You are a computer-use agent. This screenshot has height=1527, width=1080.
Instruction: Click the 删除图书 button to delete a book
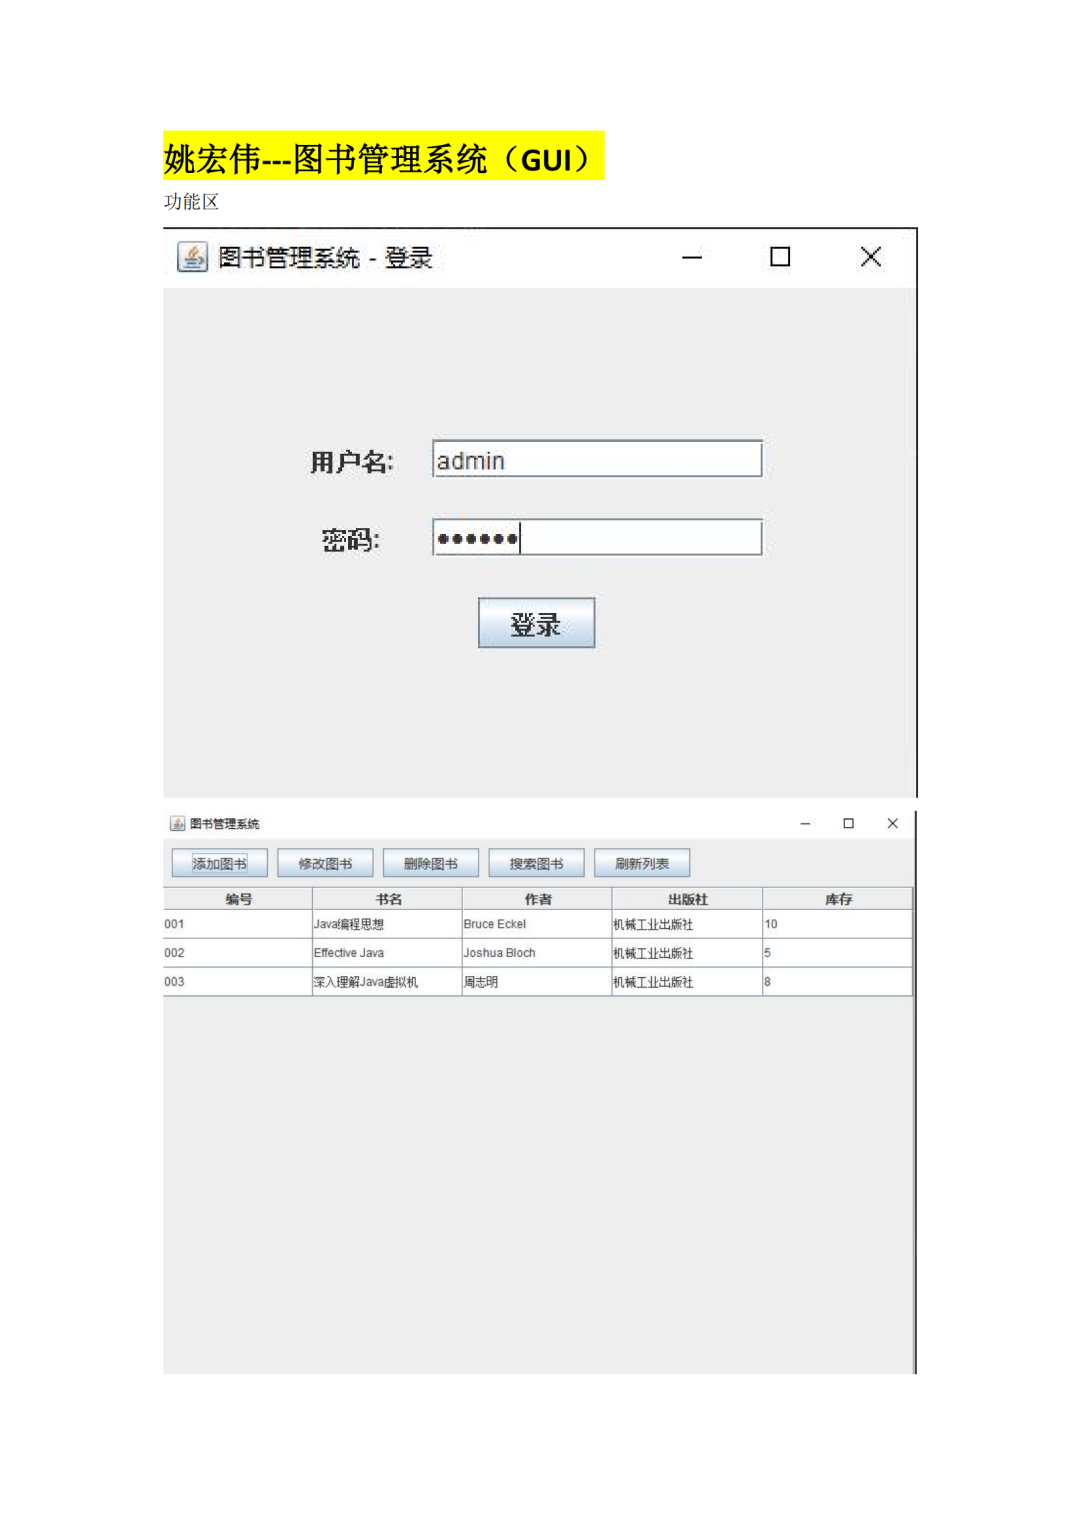coord(430,862)
